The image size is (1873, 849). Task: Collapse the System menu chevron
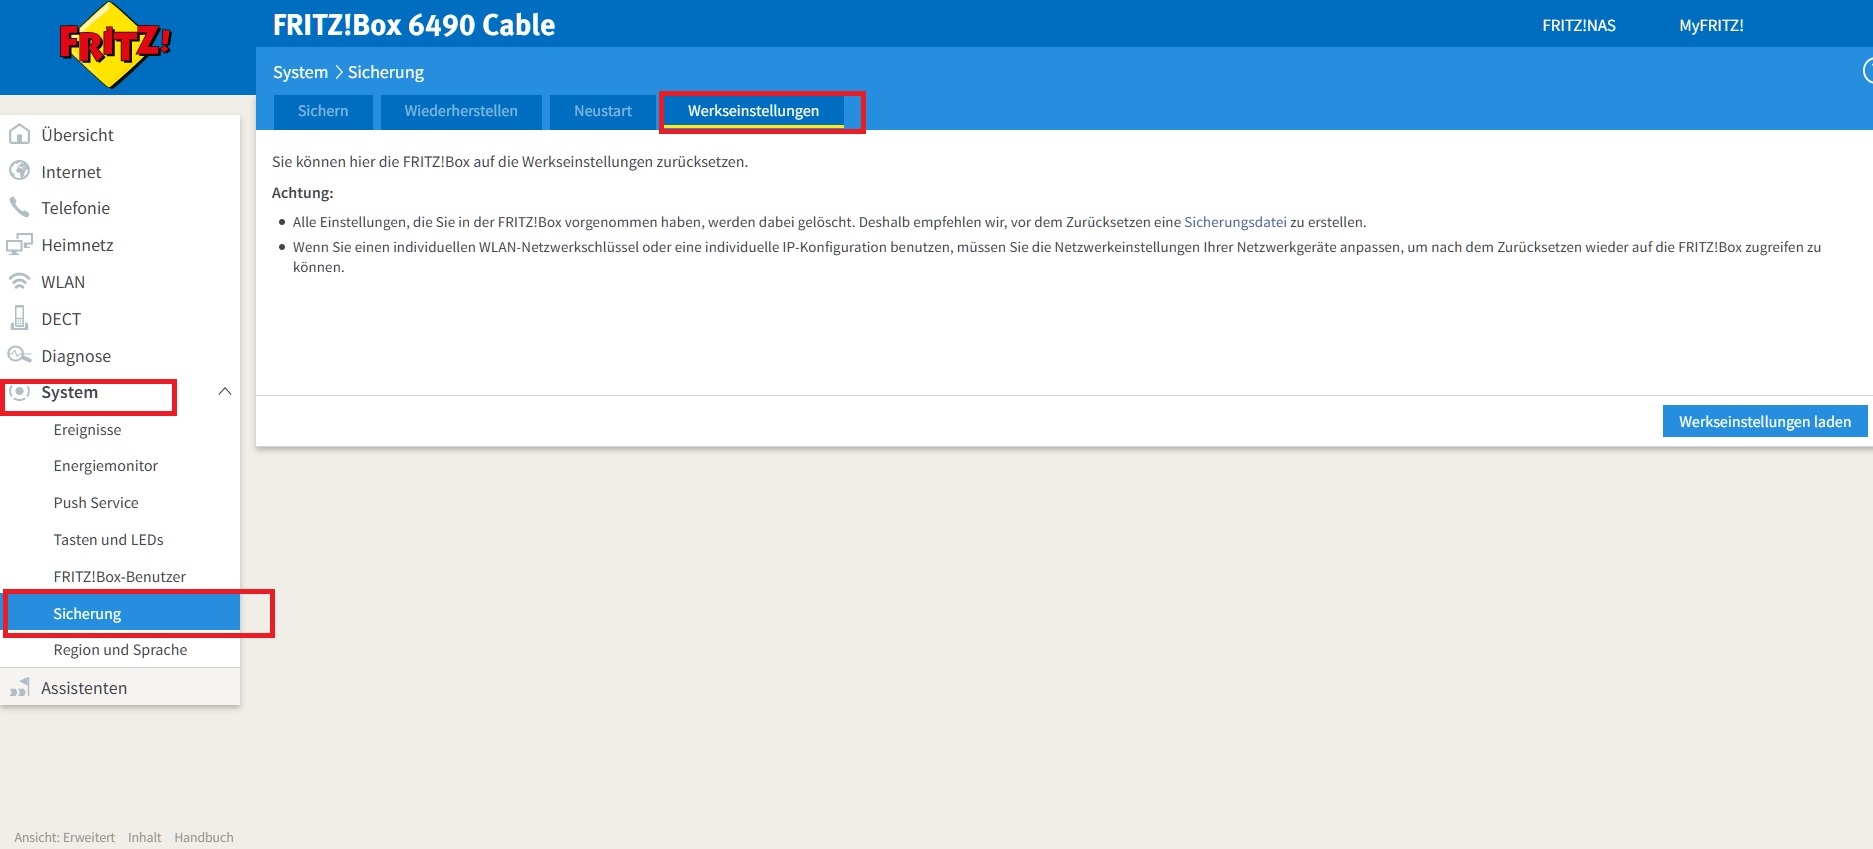click(225, 392)
